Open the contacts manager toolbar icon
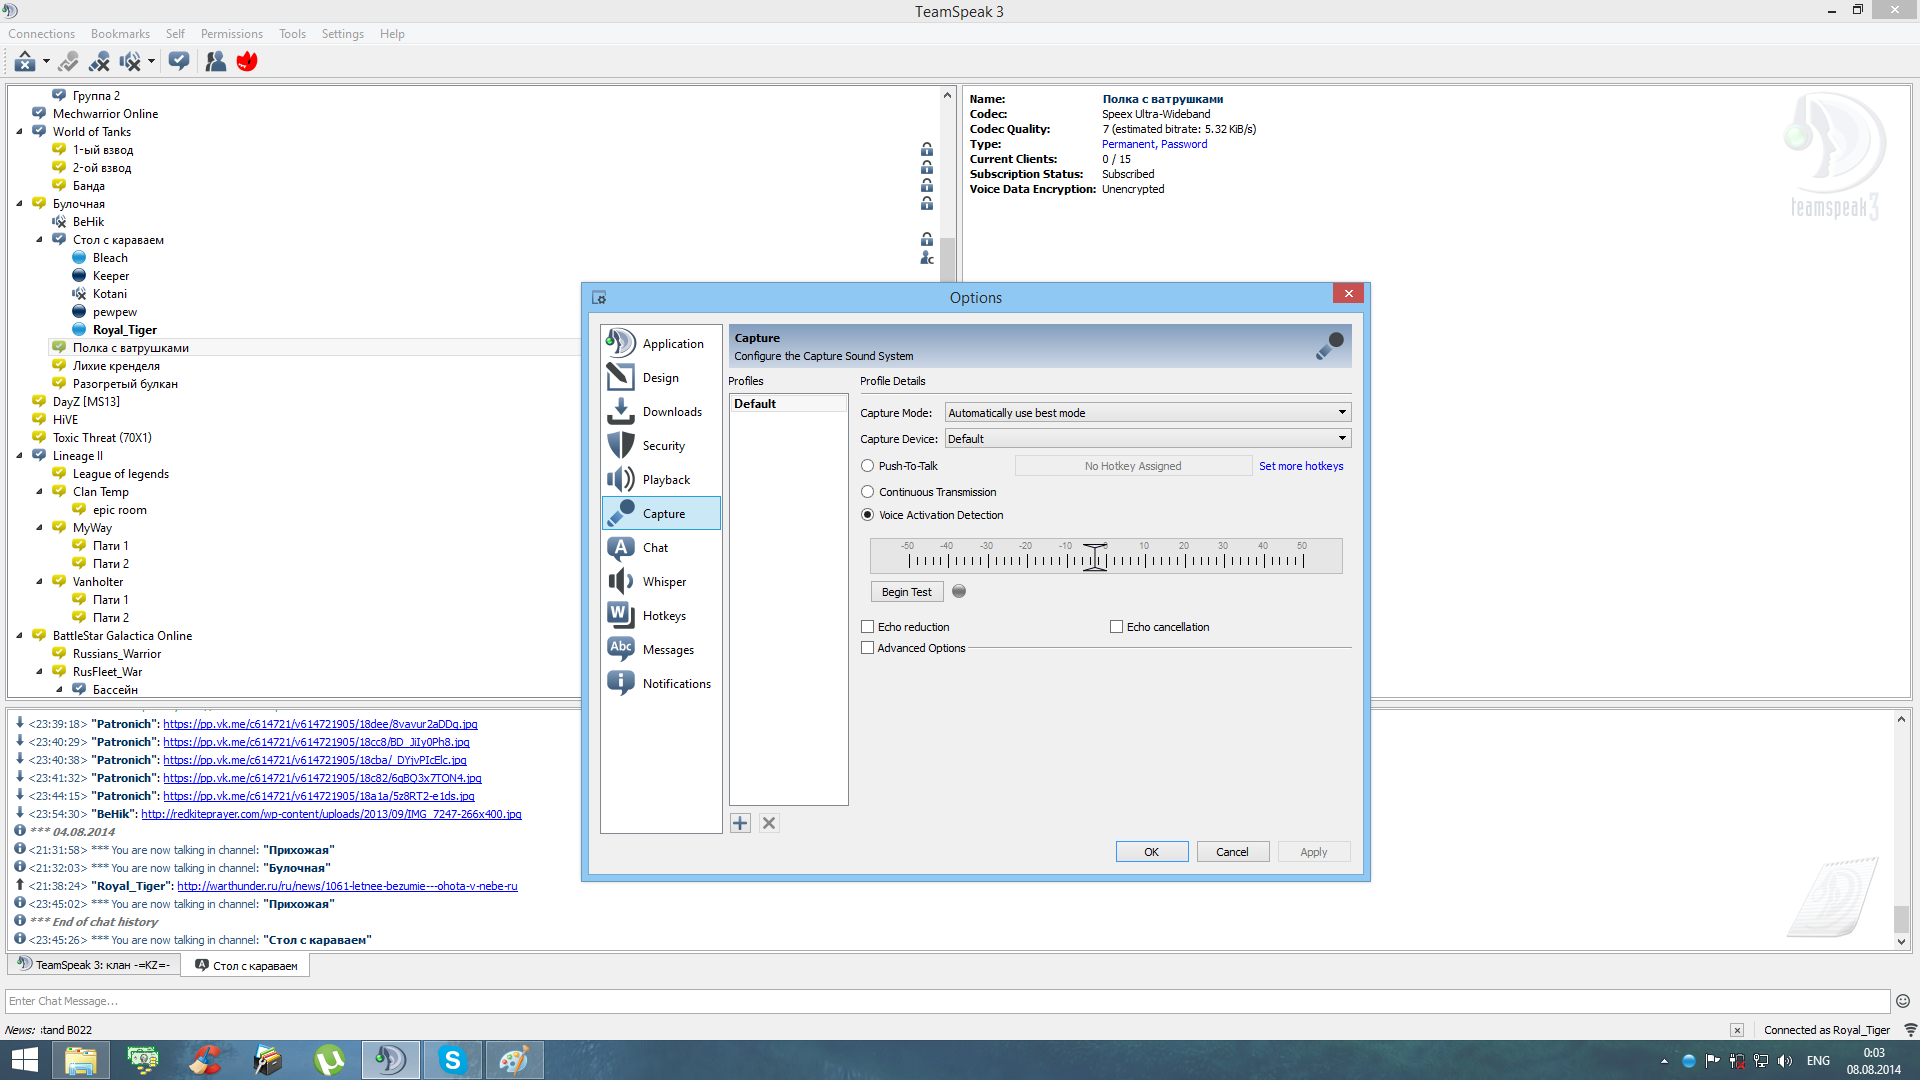The width and height of the screenshot is (1920, 1080). pos(215,62)
